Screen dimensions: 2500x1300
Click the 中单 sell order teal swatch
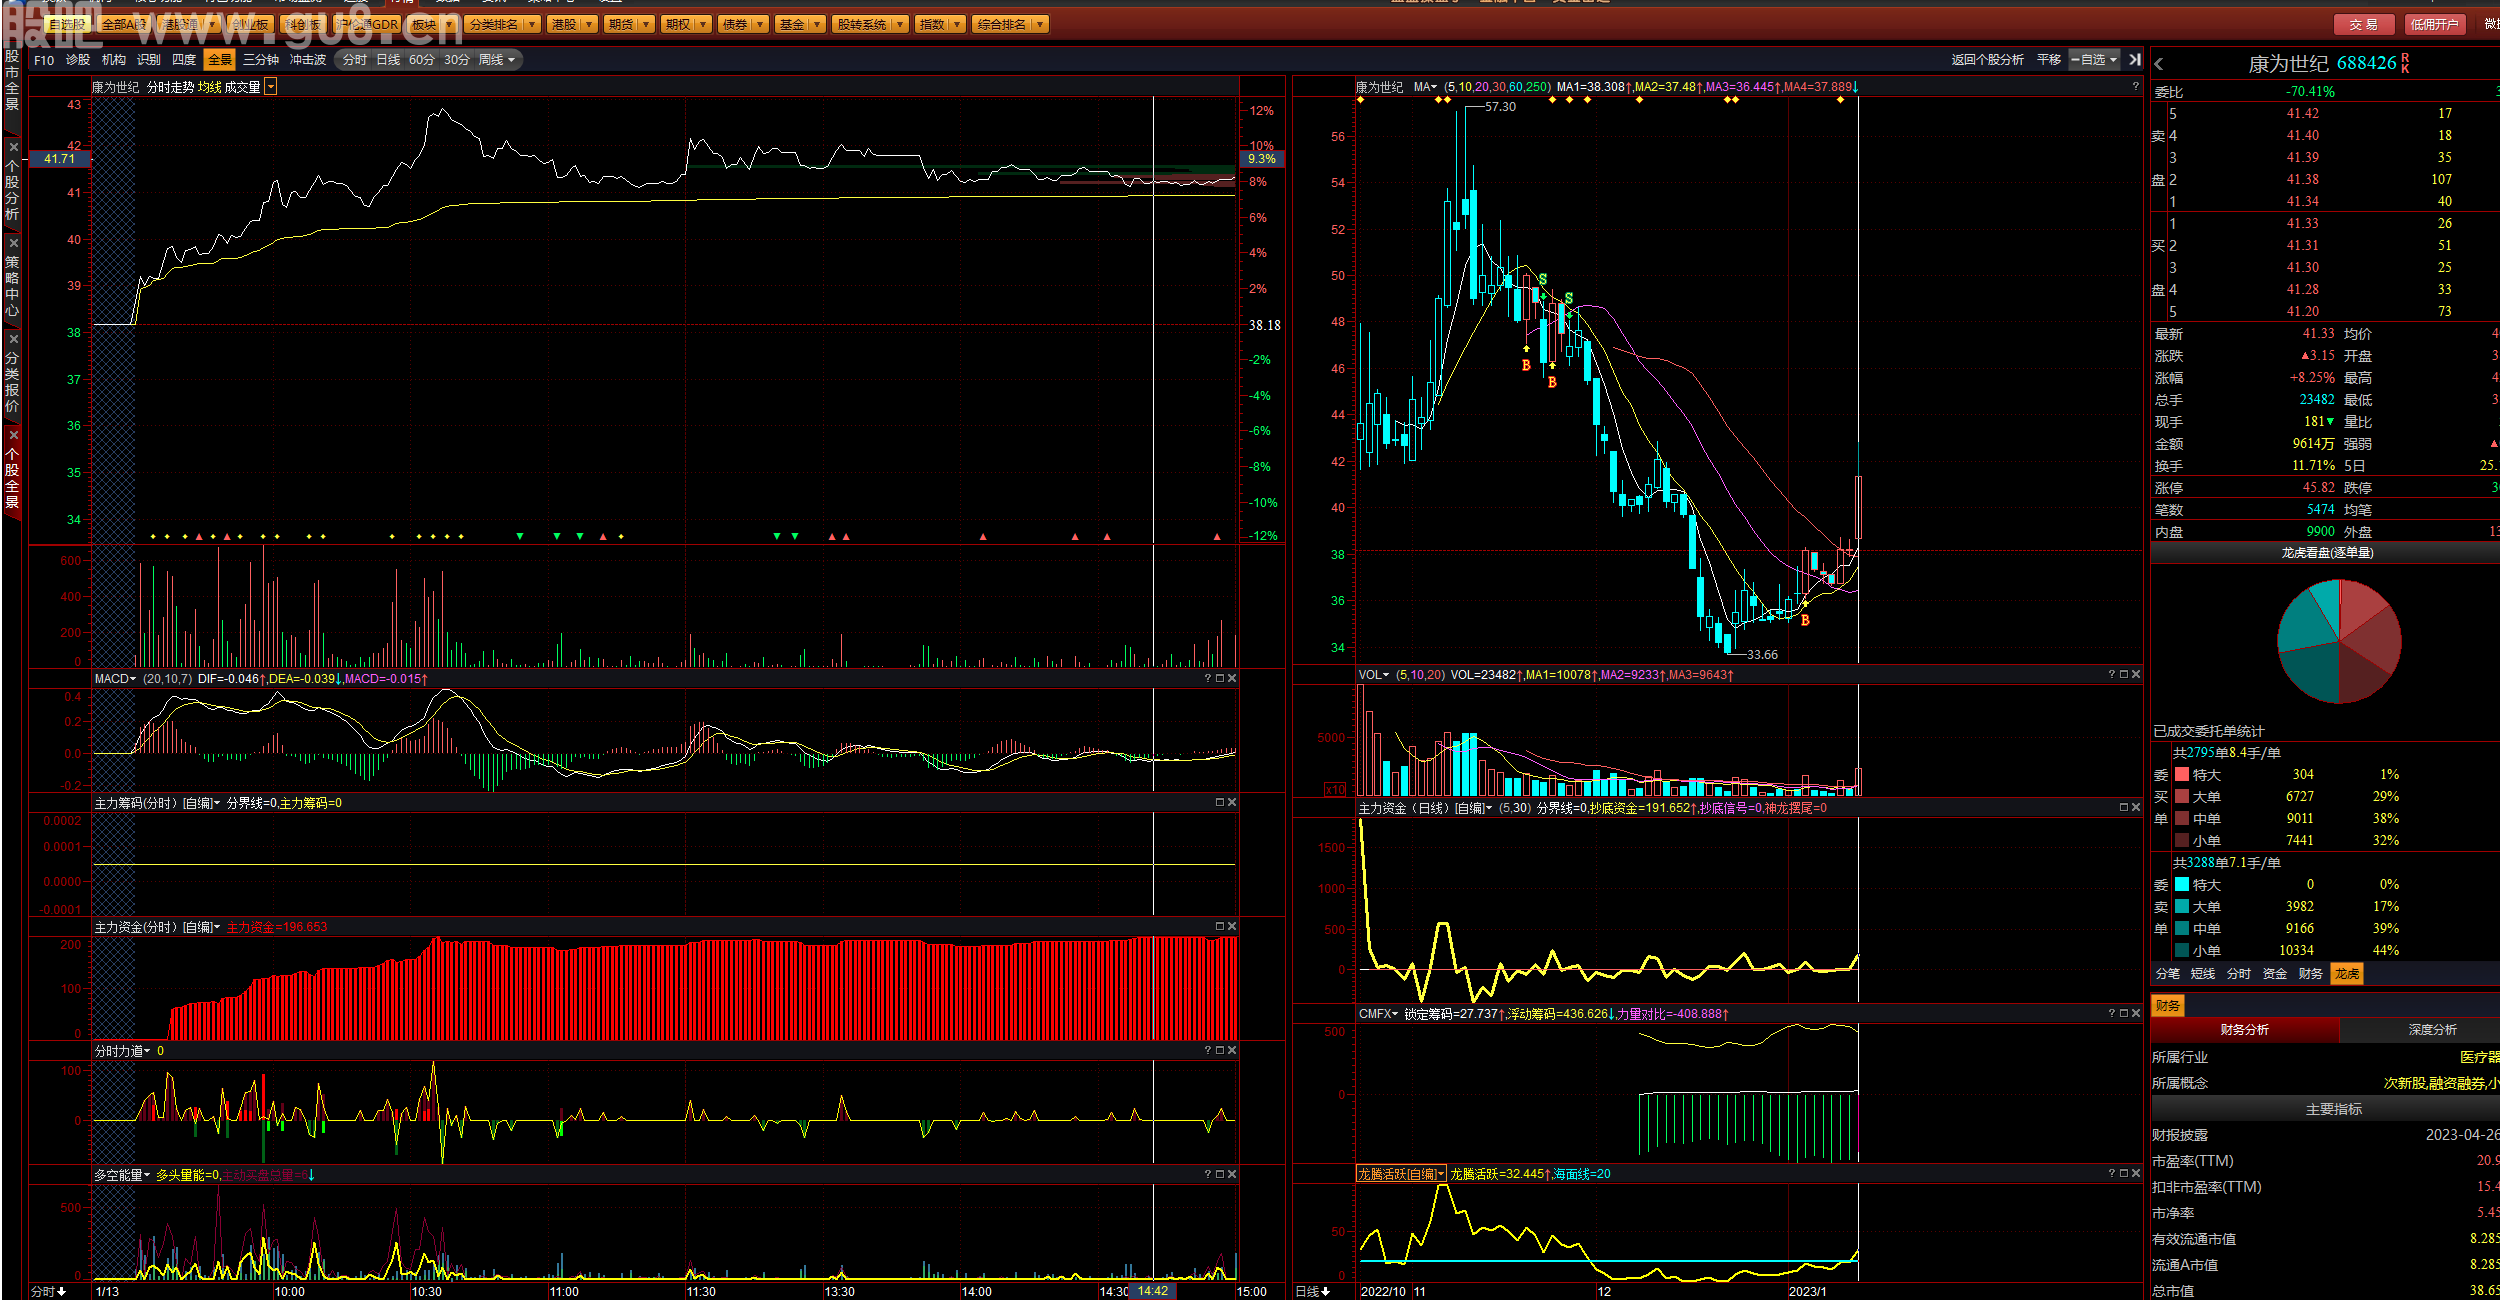tap(2181, 928)
